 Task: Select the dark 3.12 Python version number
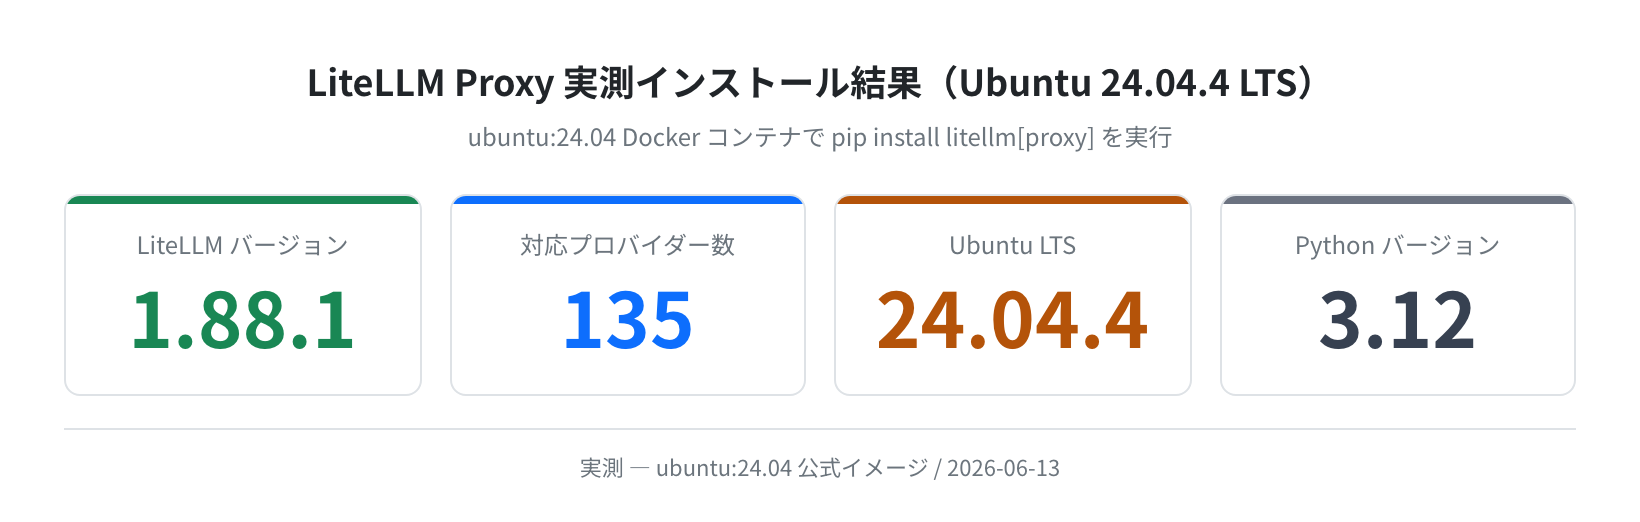tap(1398, 320)
